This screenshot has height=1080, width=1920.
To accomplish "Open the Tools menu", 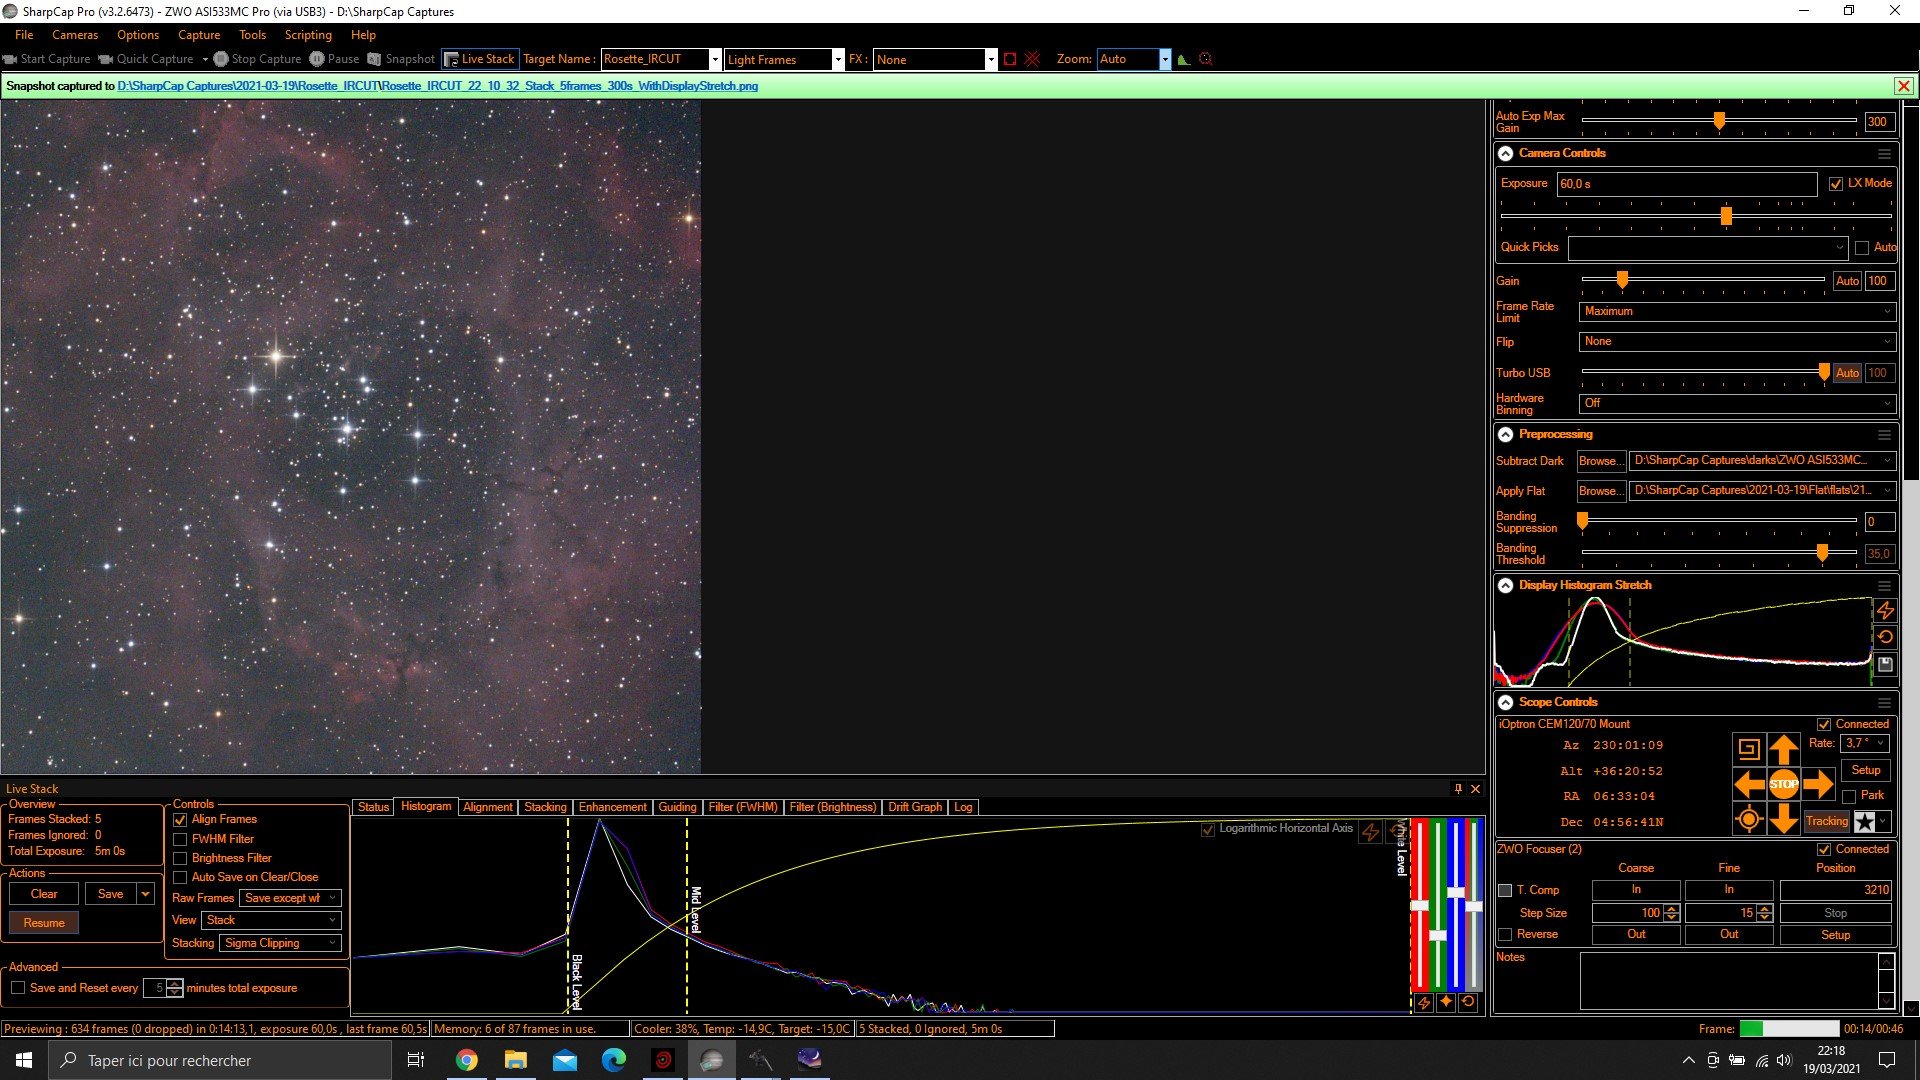I will pos(252,35).
